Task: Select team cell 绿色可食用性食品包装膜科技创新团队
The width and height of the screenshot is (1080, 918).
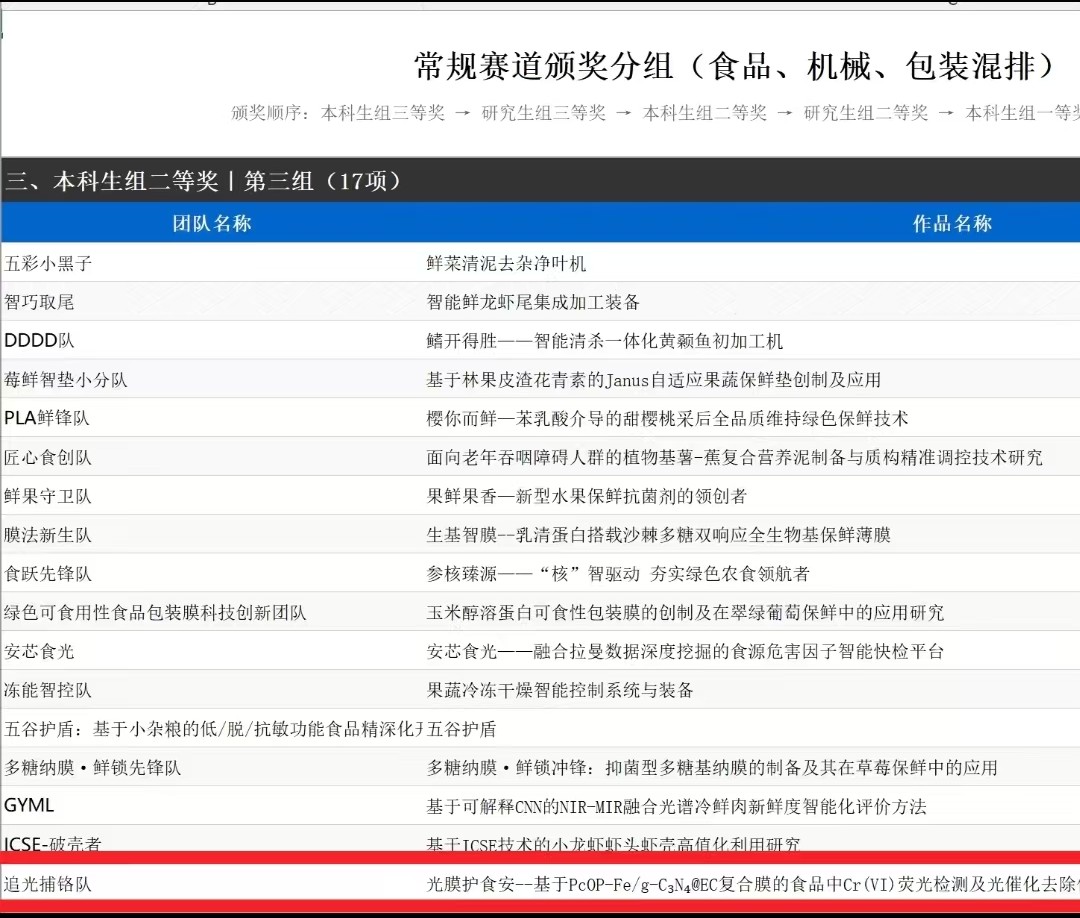Action: click(x=155, y=612)
